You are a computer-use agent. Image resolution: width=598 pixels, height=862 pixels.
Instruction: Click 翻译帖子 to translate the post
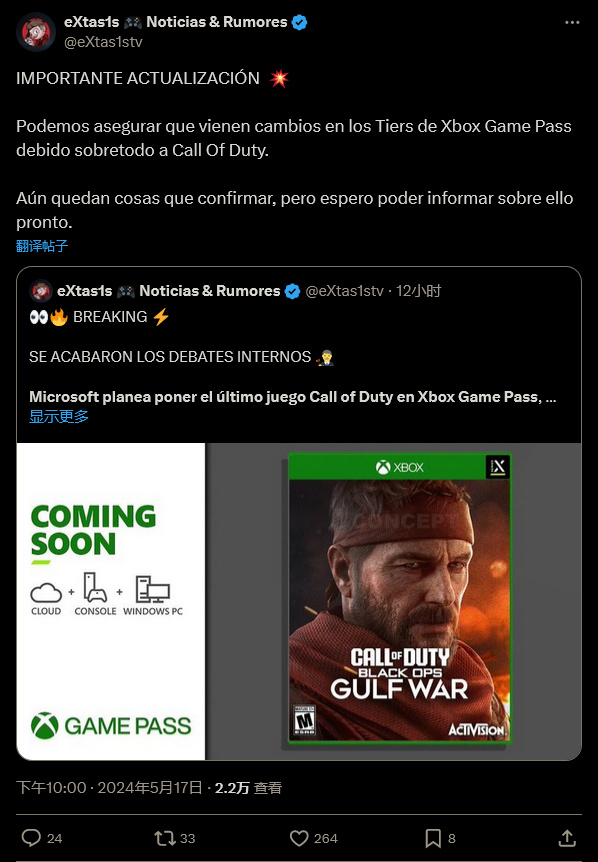42,246
